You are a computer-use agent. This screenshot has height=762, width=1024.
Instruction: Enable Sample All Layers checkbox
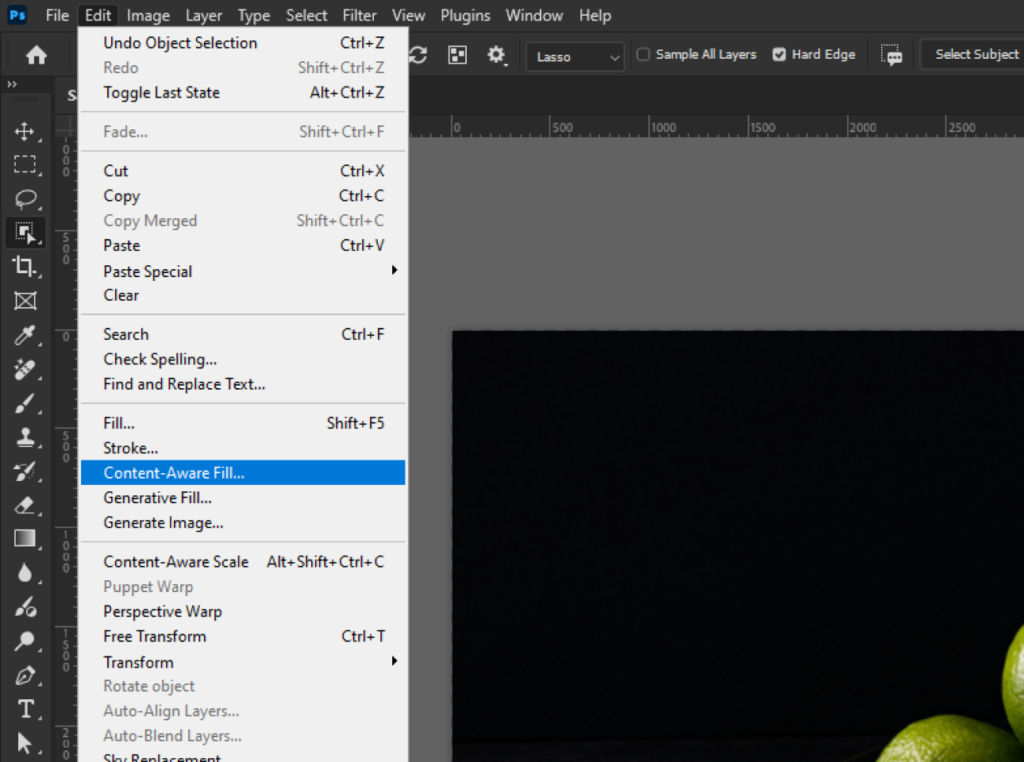coord(643,54)
